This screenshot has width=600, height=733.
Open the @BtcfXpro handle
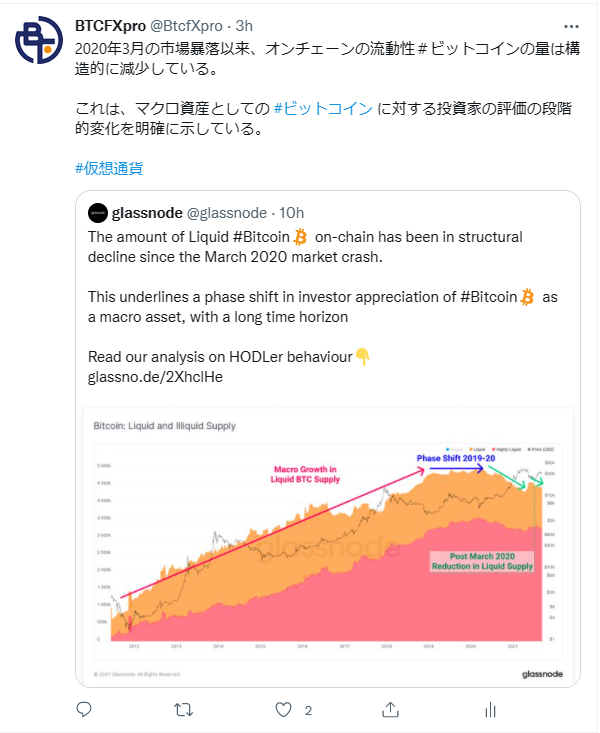tap(186, 26)
